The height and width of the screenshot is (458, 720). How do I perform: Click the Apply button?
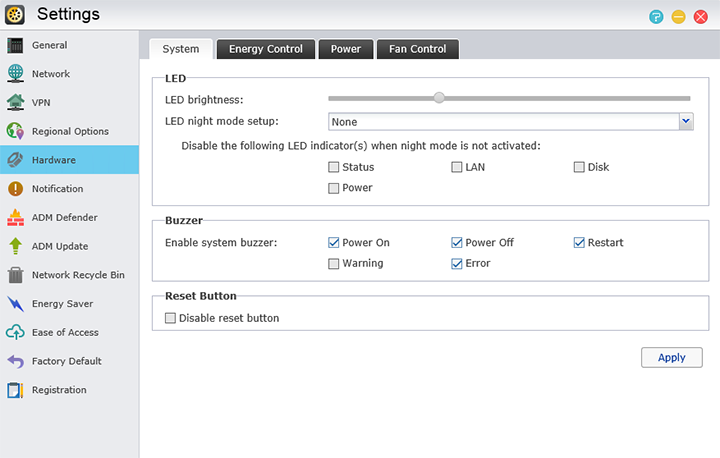tap(671, 358)
